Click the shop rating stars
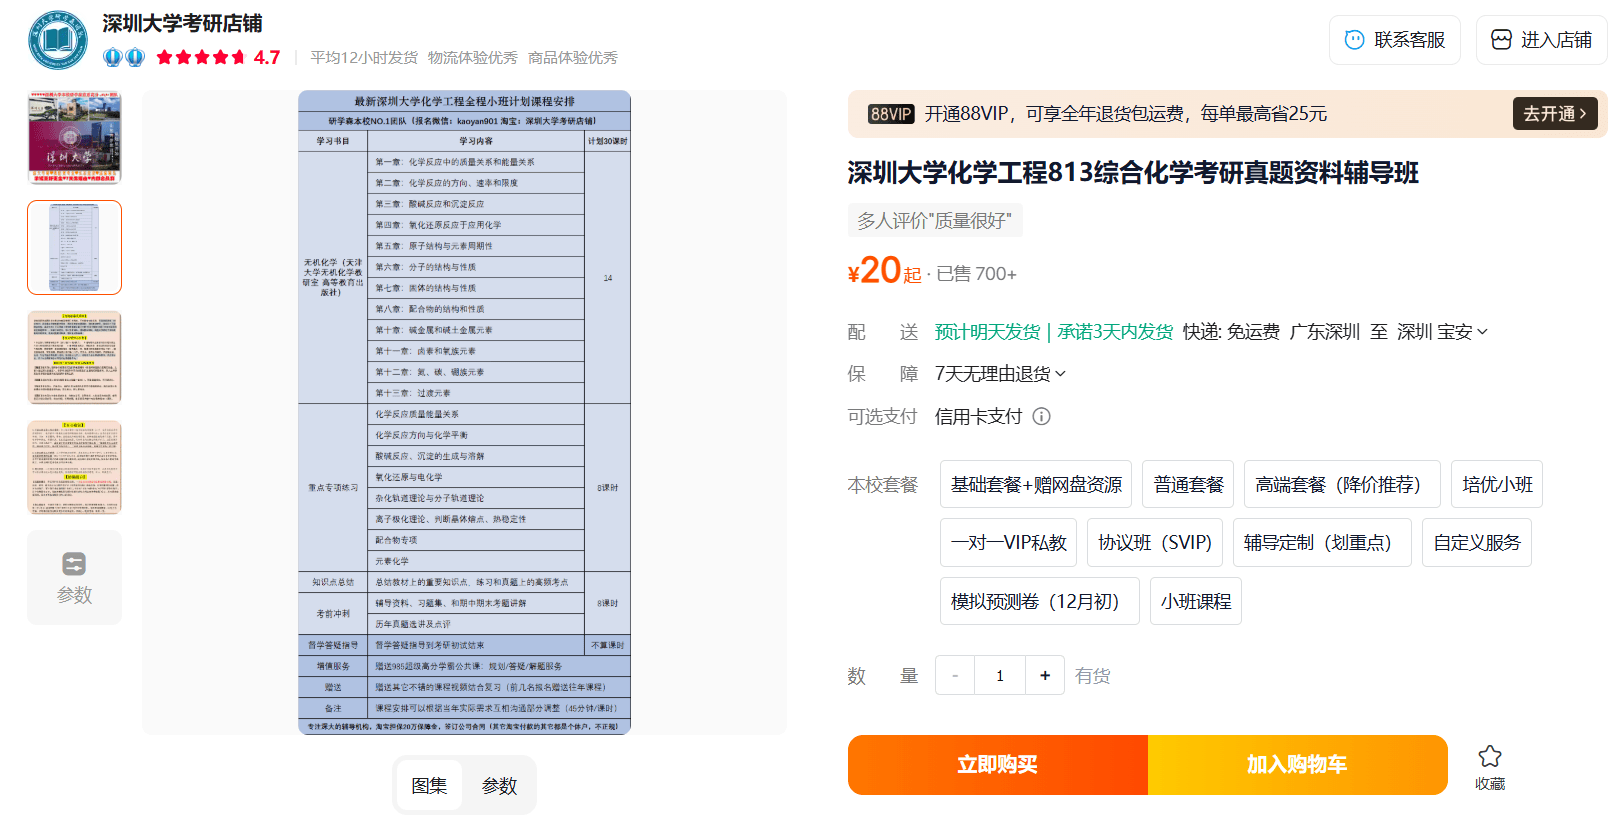This screenshot has height=833, width=1620. [201, 57]
